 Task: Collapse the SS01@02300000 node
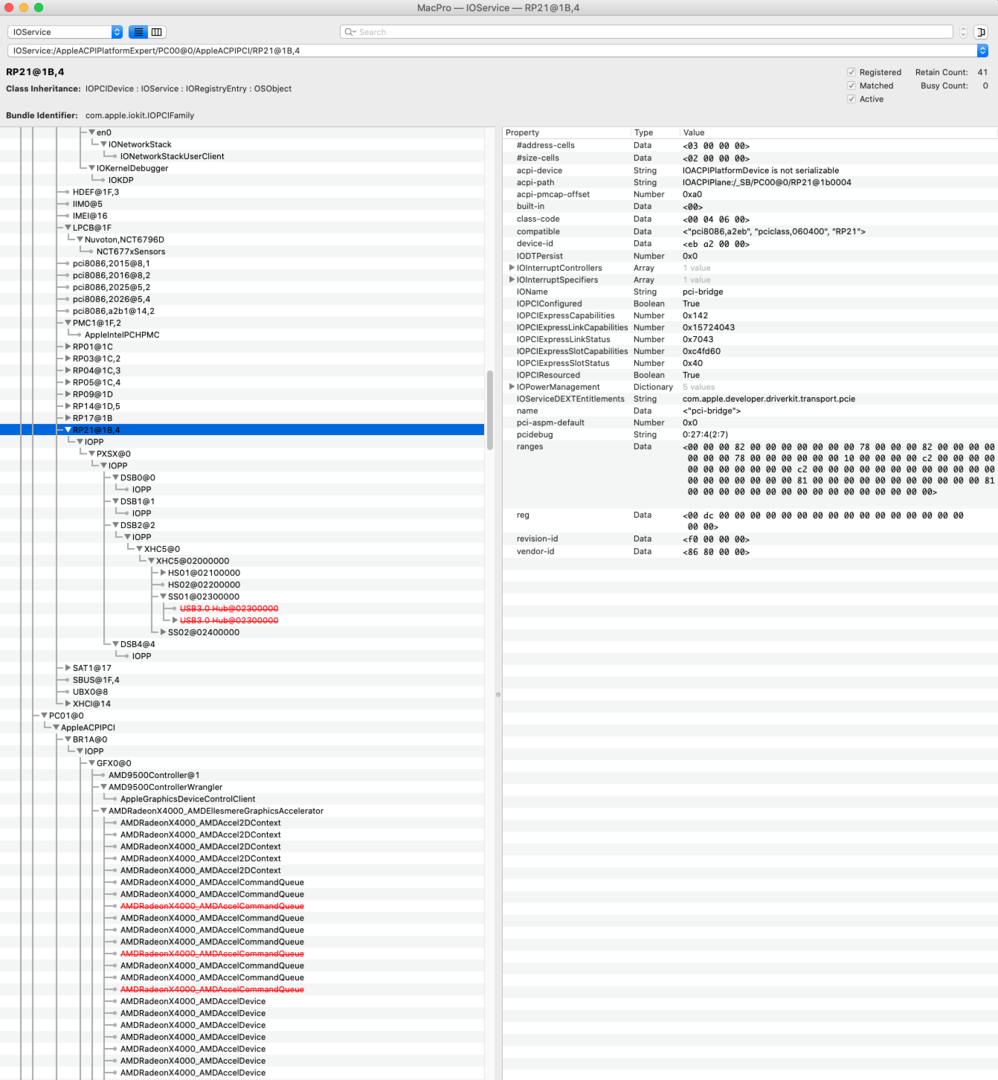[163, 596]
